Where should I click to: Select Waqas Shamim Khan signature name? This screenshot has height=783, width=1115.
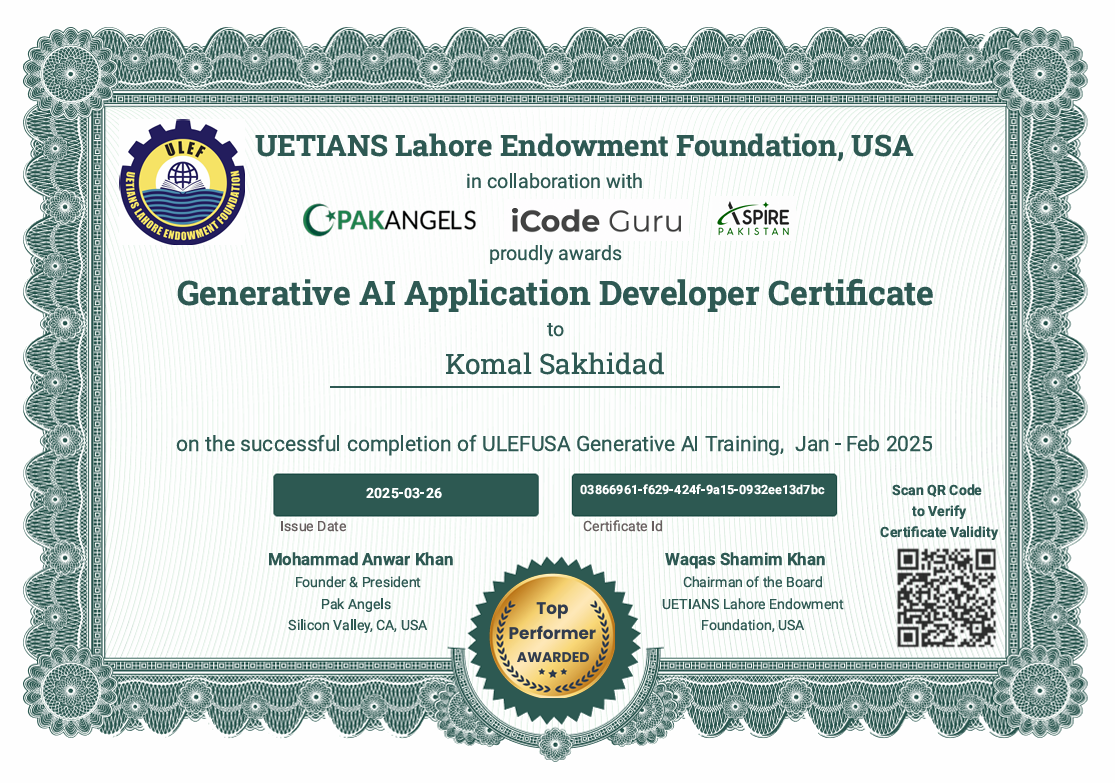pos(744,559)
